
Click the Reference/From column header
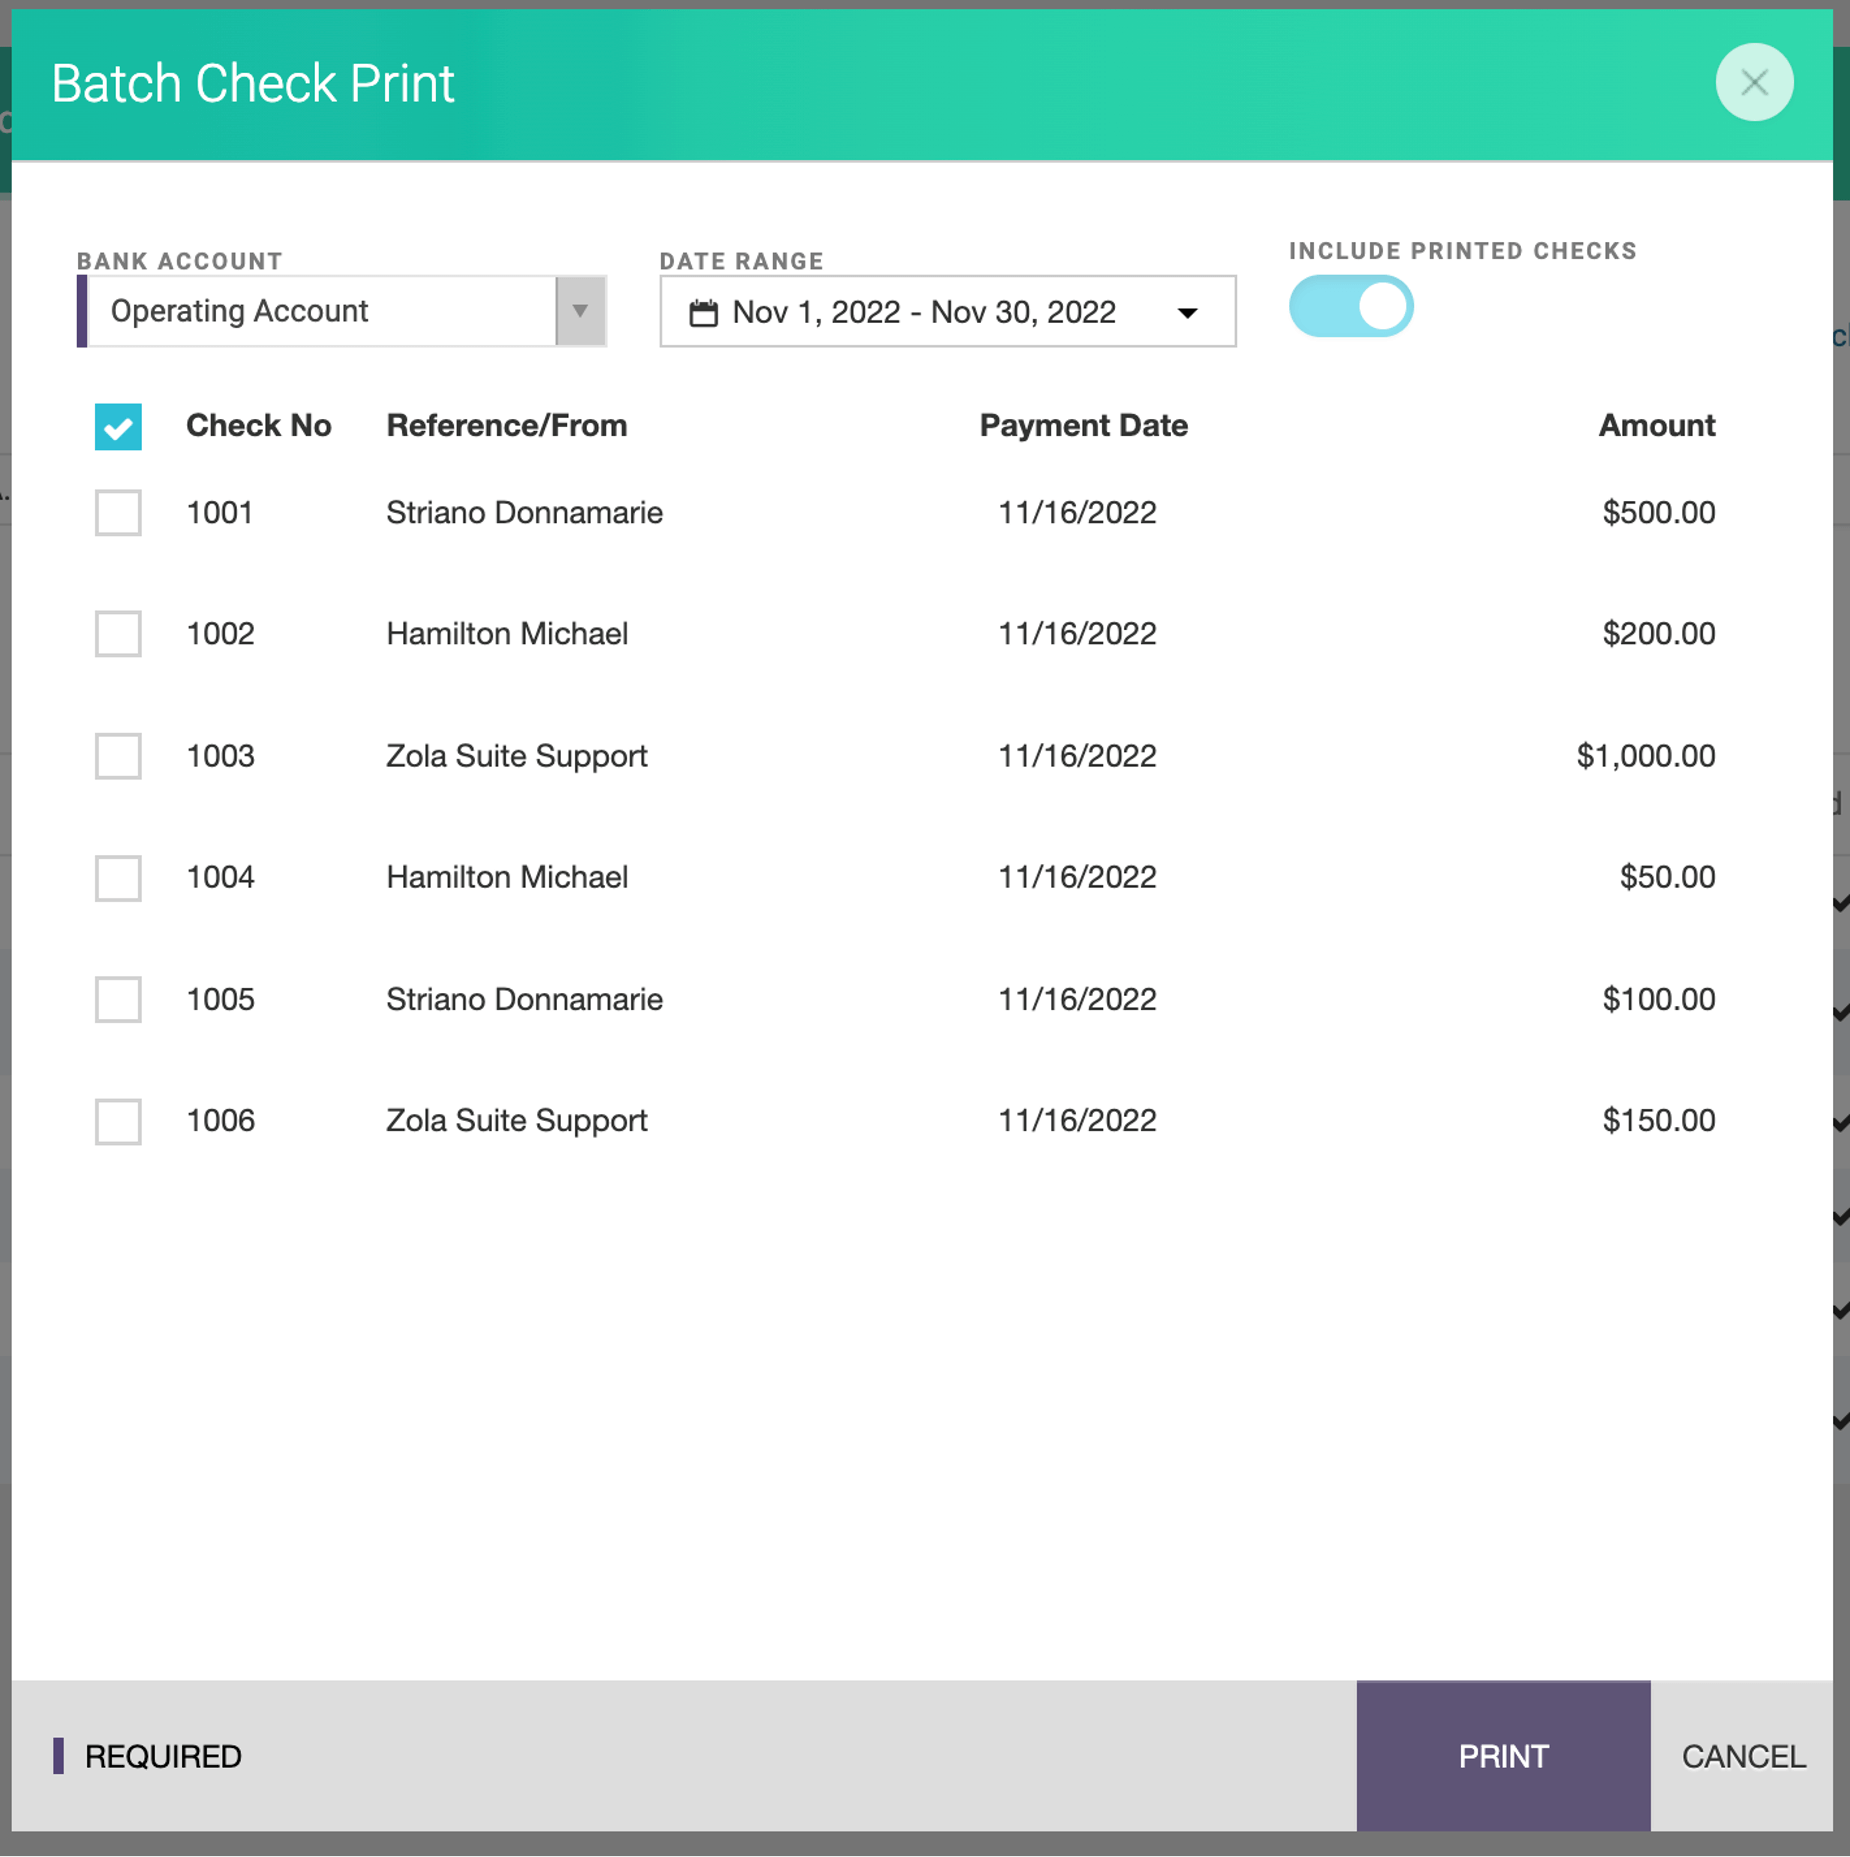click(x=506, y=425)
